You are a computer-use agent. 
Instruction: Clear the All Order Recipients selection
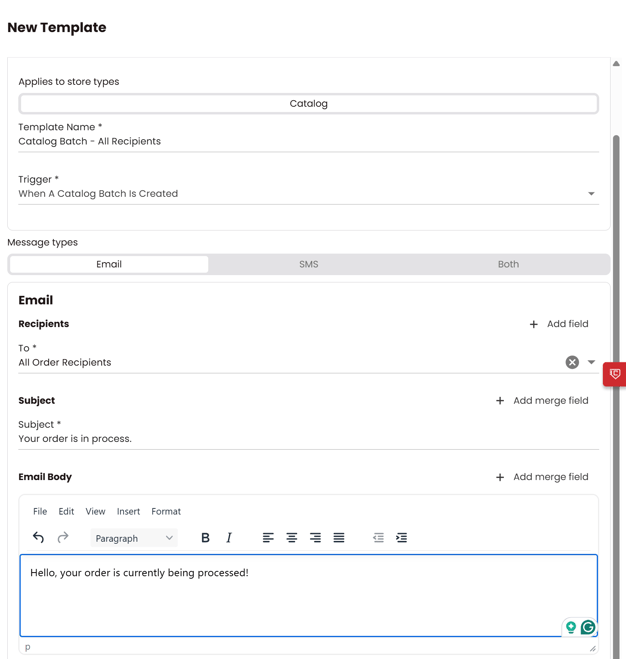tap(572, 362)
